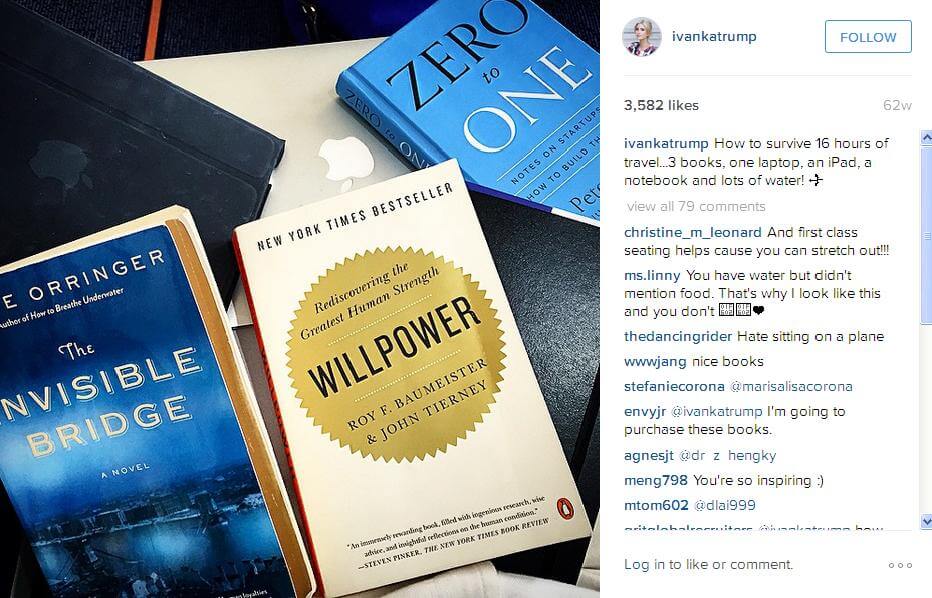The height and width of the screenshot is (598, 932).
Task: Open thedancingrider's profile
Action: 678,336
